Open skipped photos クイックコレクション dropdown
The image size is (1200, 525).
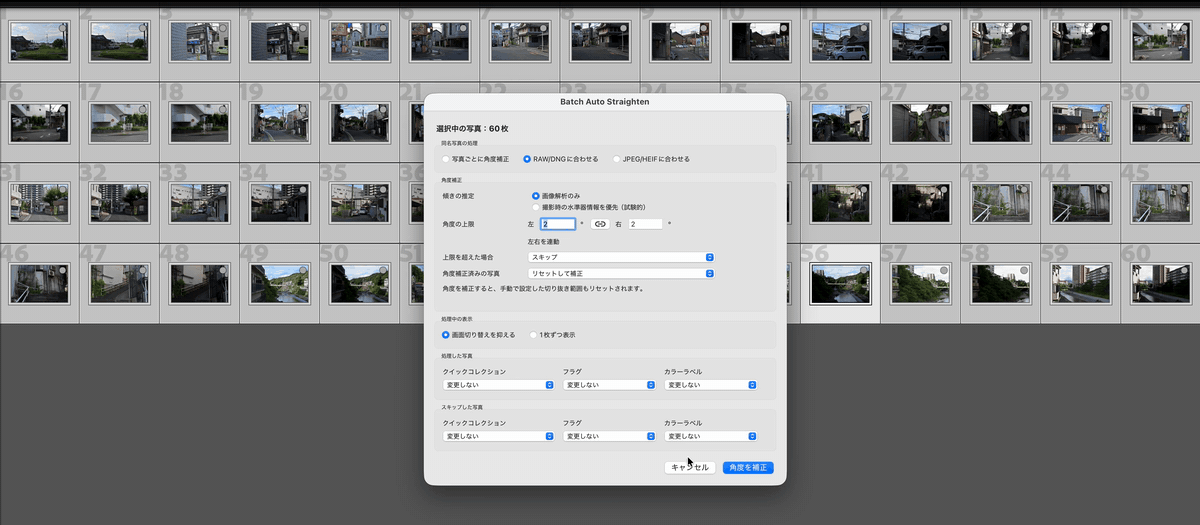(x=498, y=436)
